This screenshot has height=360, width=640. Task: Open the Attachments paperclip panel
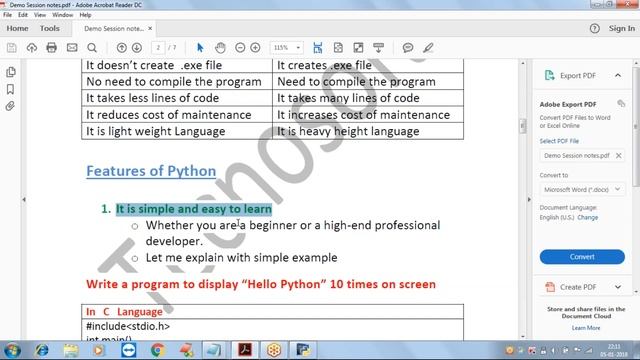coord(11,106)
